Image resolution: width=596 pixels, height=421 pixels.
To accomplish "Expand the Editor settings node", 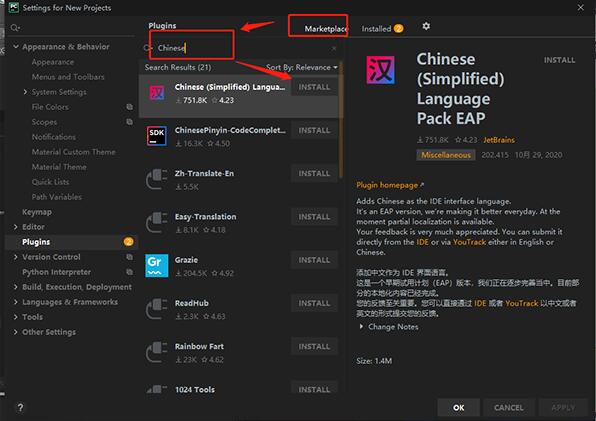I will click(x=16, y=227).
